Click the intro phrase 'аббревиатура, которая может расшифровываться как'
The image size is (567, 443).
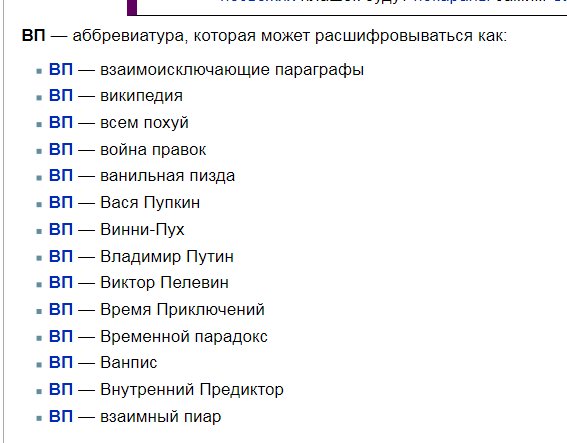[x=287, y=36]
